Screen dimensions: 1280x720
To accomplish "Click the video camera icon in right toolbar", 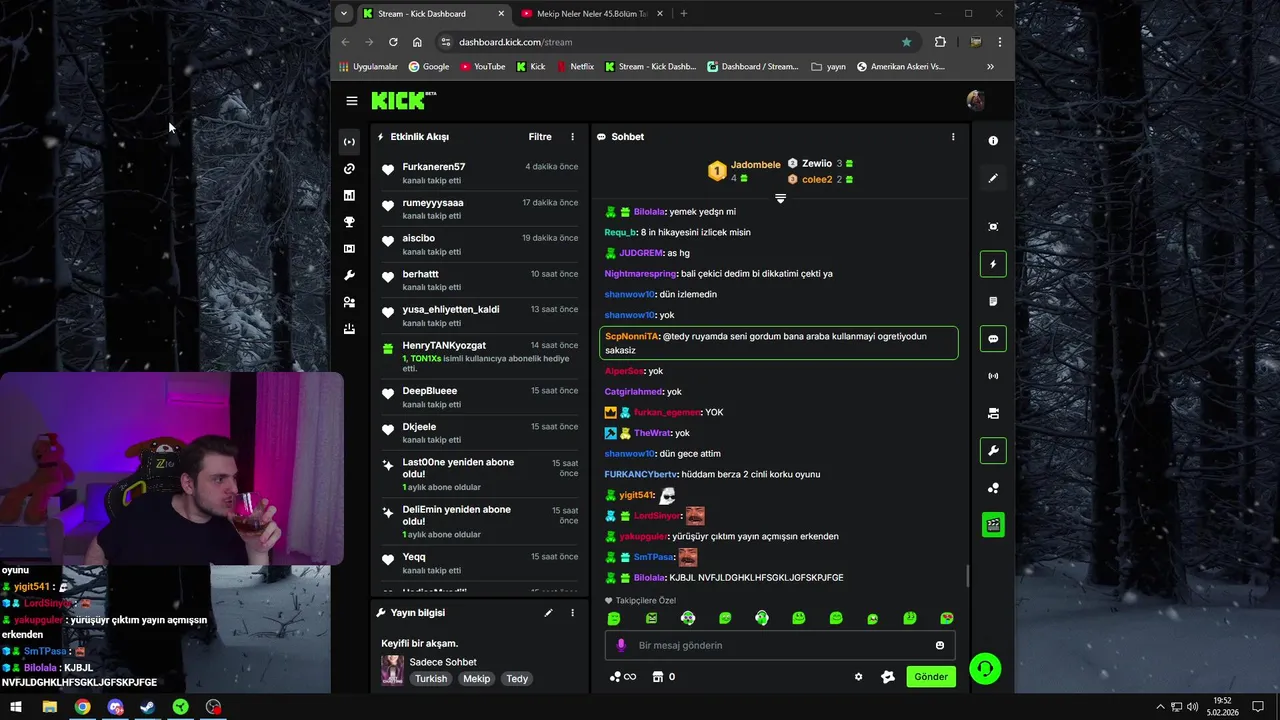I will tap(993, 413).
